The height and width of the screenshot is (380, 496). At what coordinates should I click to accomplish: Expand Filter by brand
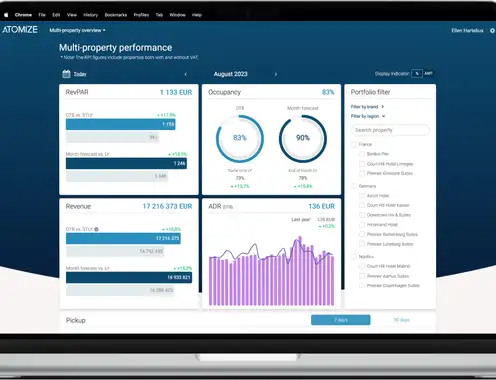coord(367,107)
